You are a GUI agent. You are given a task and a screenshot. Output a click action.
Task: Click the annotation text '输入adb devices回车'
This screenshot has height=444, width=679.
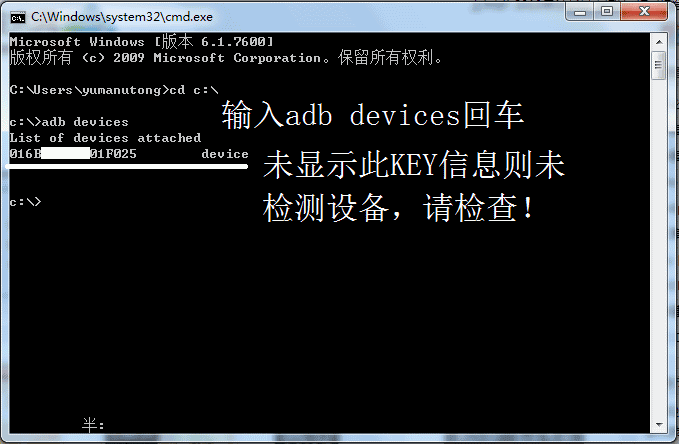[372, 115]
